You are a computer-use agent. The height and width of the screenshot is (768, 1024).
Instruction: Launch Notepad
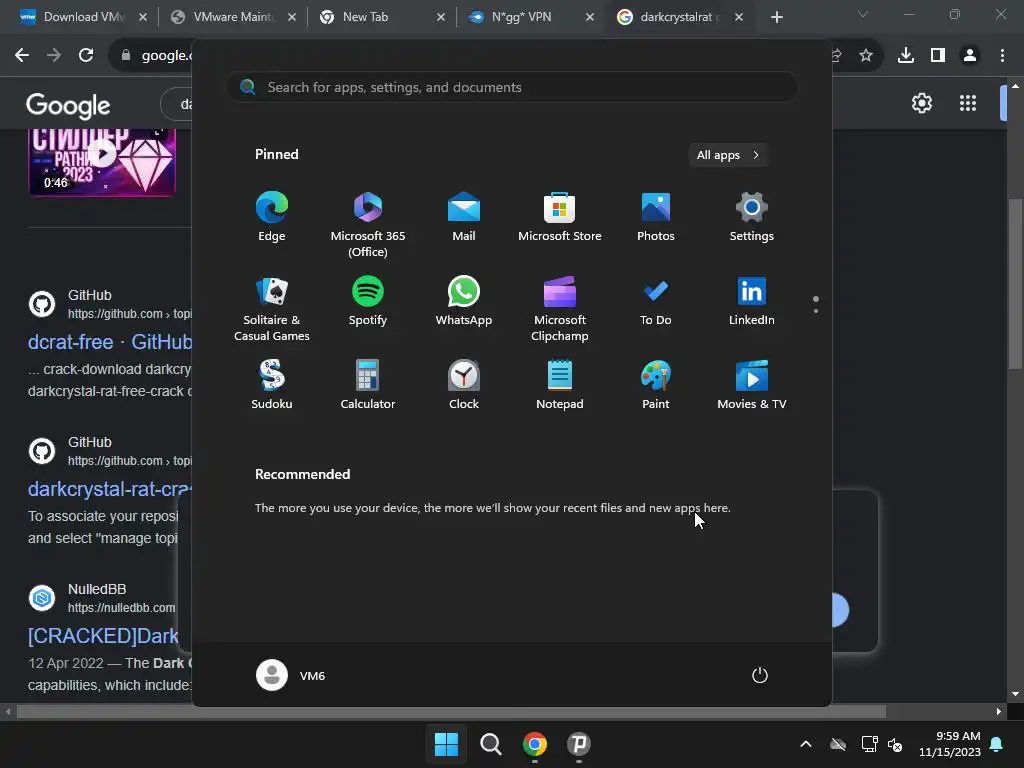click(x=560, y=385)
